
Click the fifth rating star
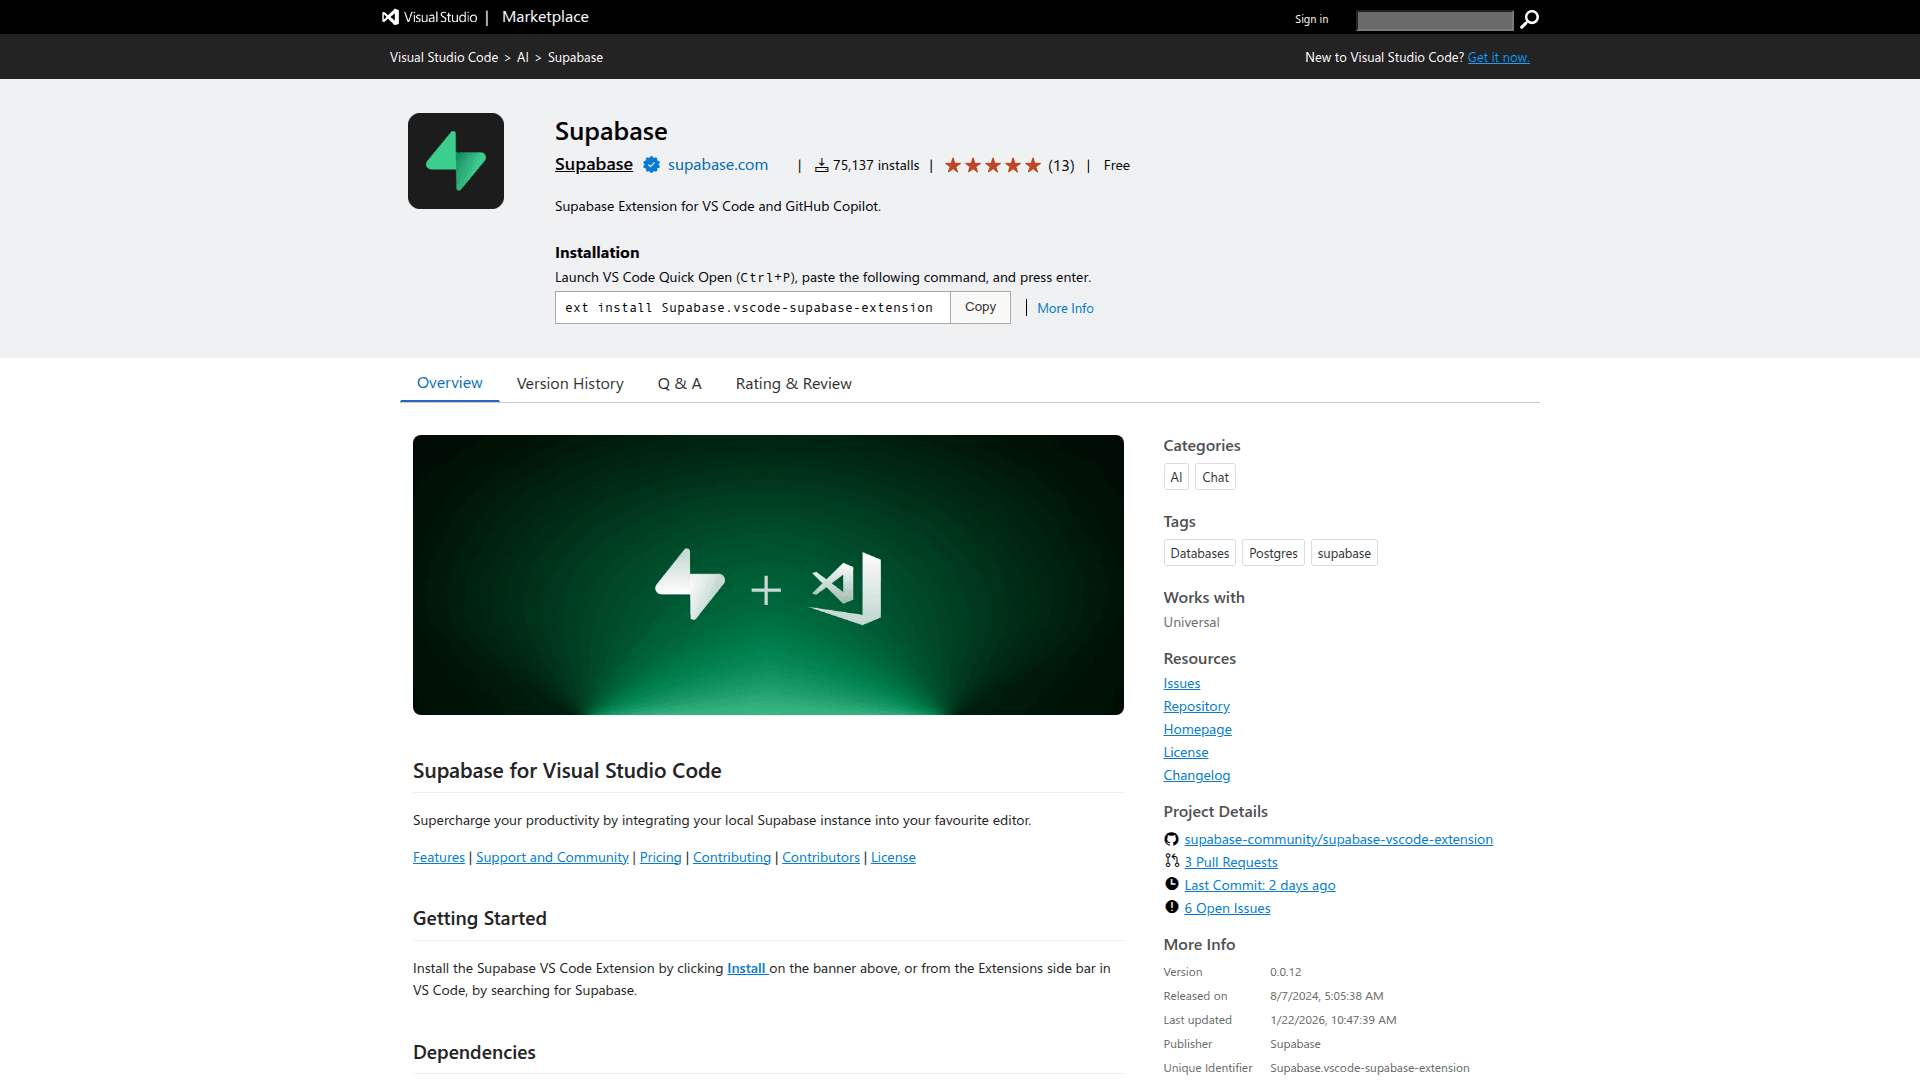tap(1033, 165)
